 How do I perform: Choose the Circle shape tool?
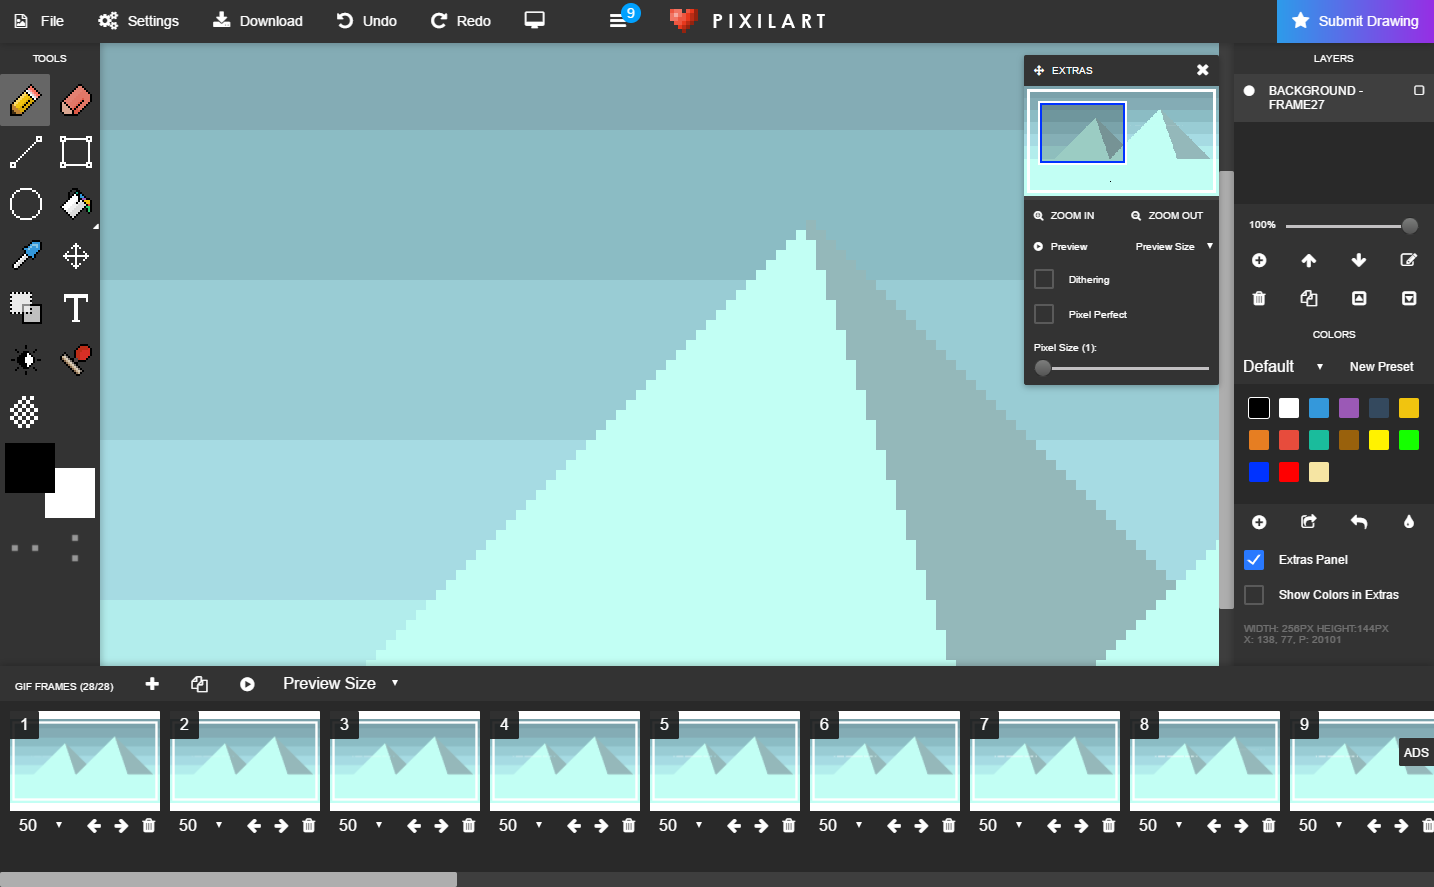pyautogui.click(x=26, y=204)
